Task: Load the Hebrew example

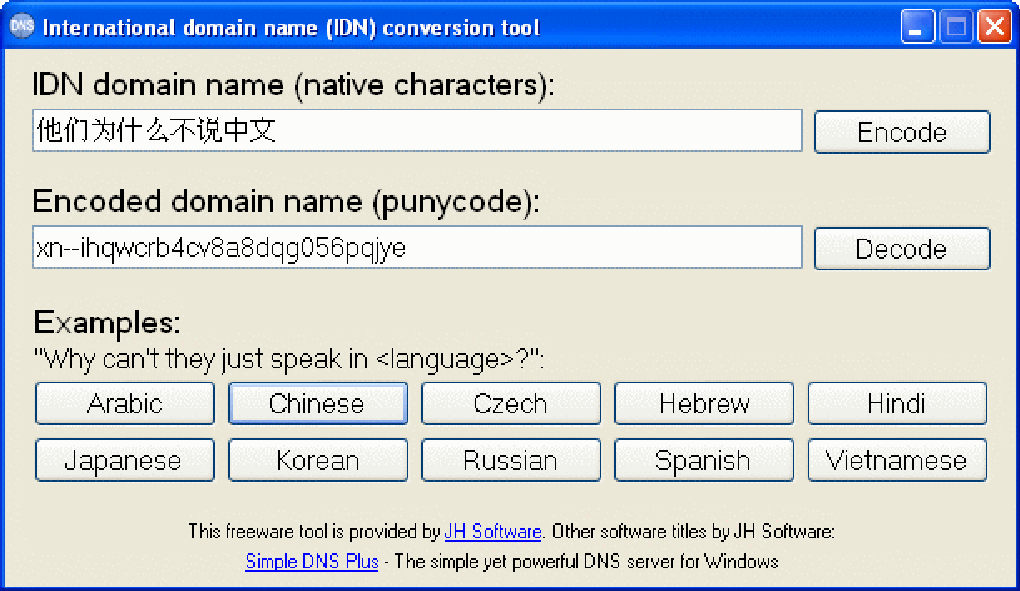Action: (704, 403)
